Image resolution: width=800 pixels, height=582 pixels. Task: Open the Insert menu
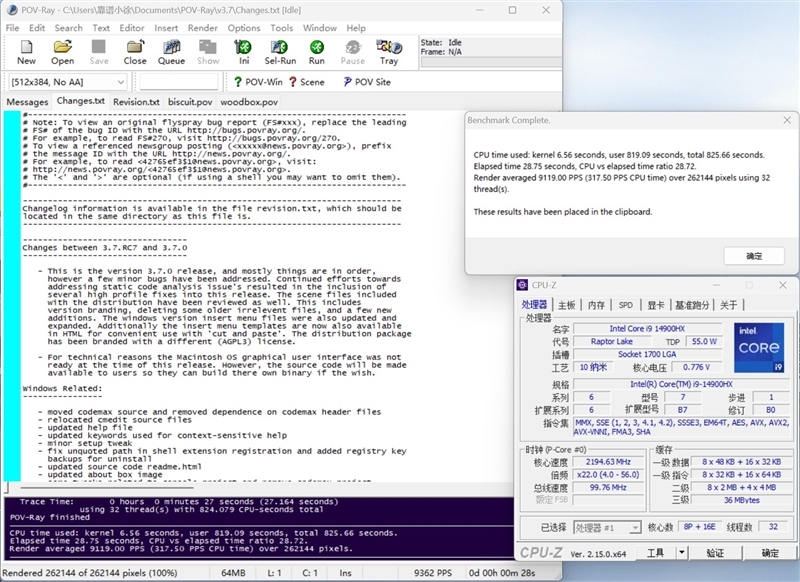point(166,28)
